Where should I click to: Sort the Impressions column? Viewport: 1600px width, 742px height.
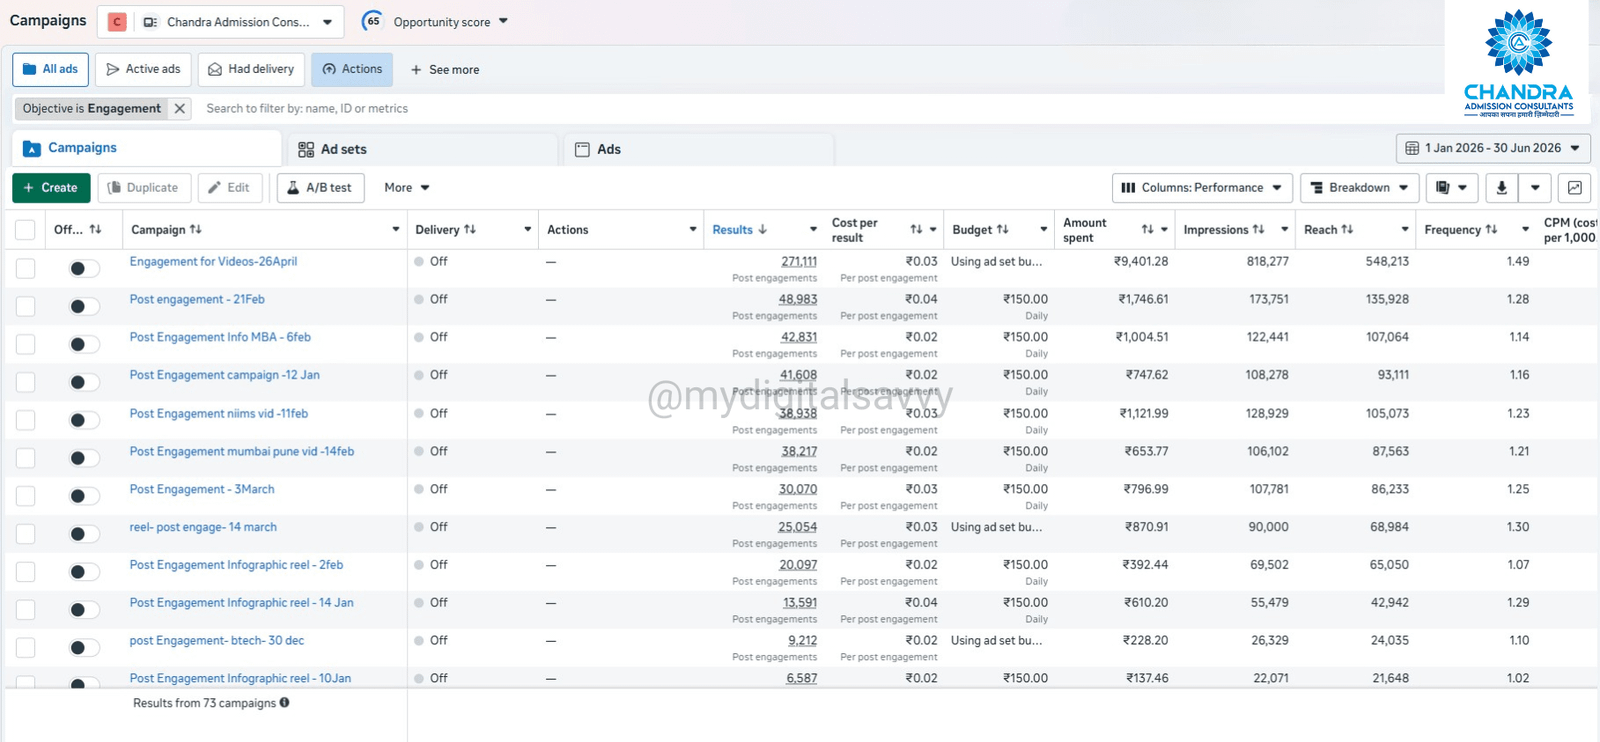pos(1259,230)
